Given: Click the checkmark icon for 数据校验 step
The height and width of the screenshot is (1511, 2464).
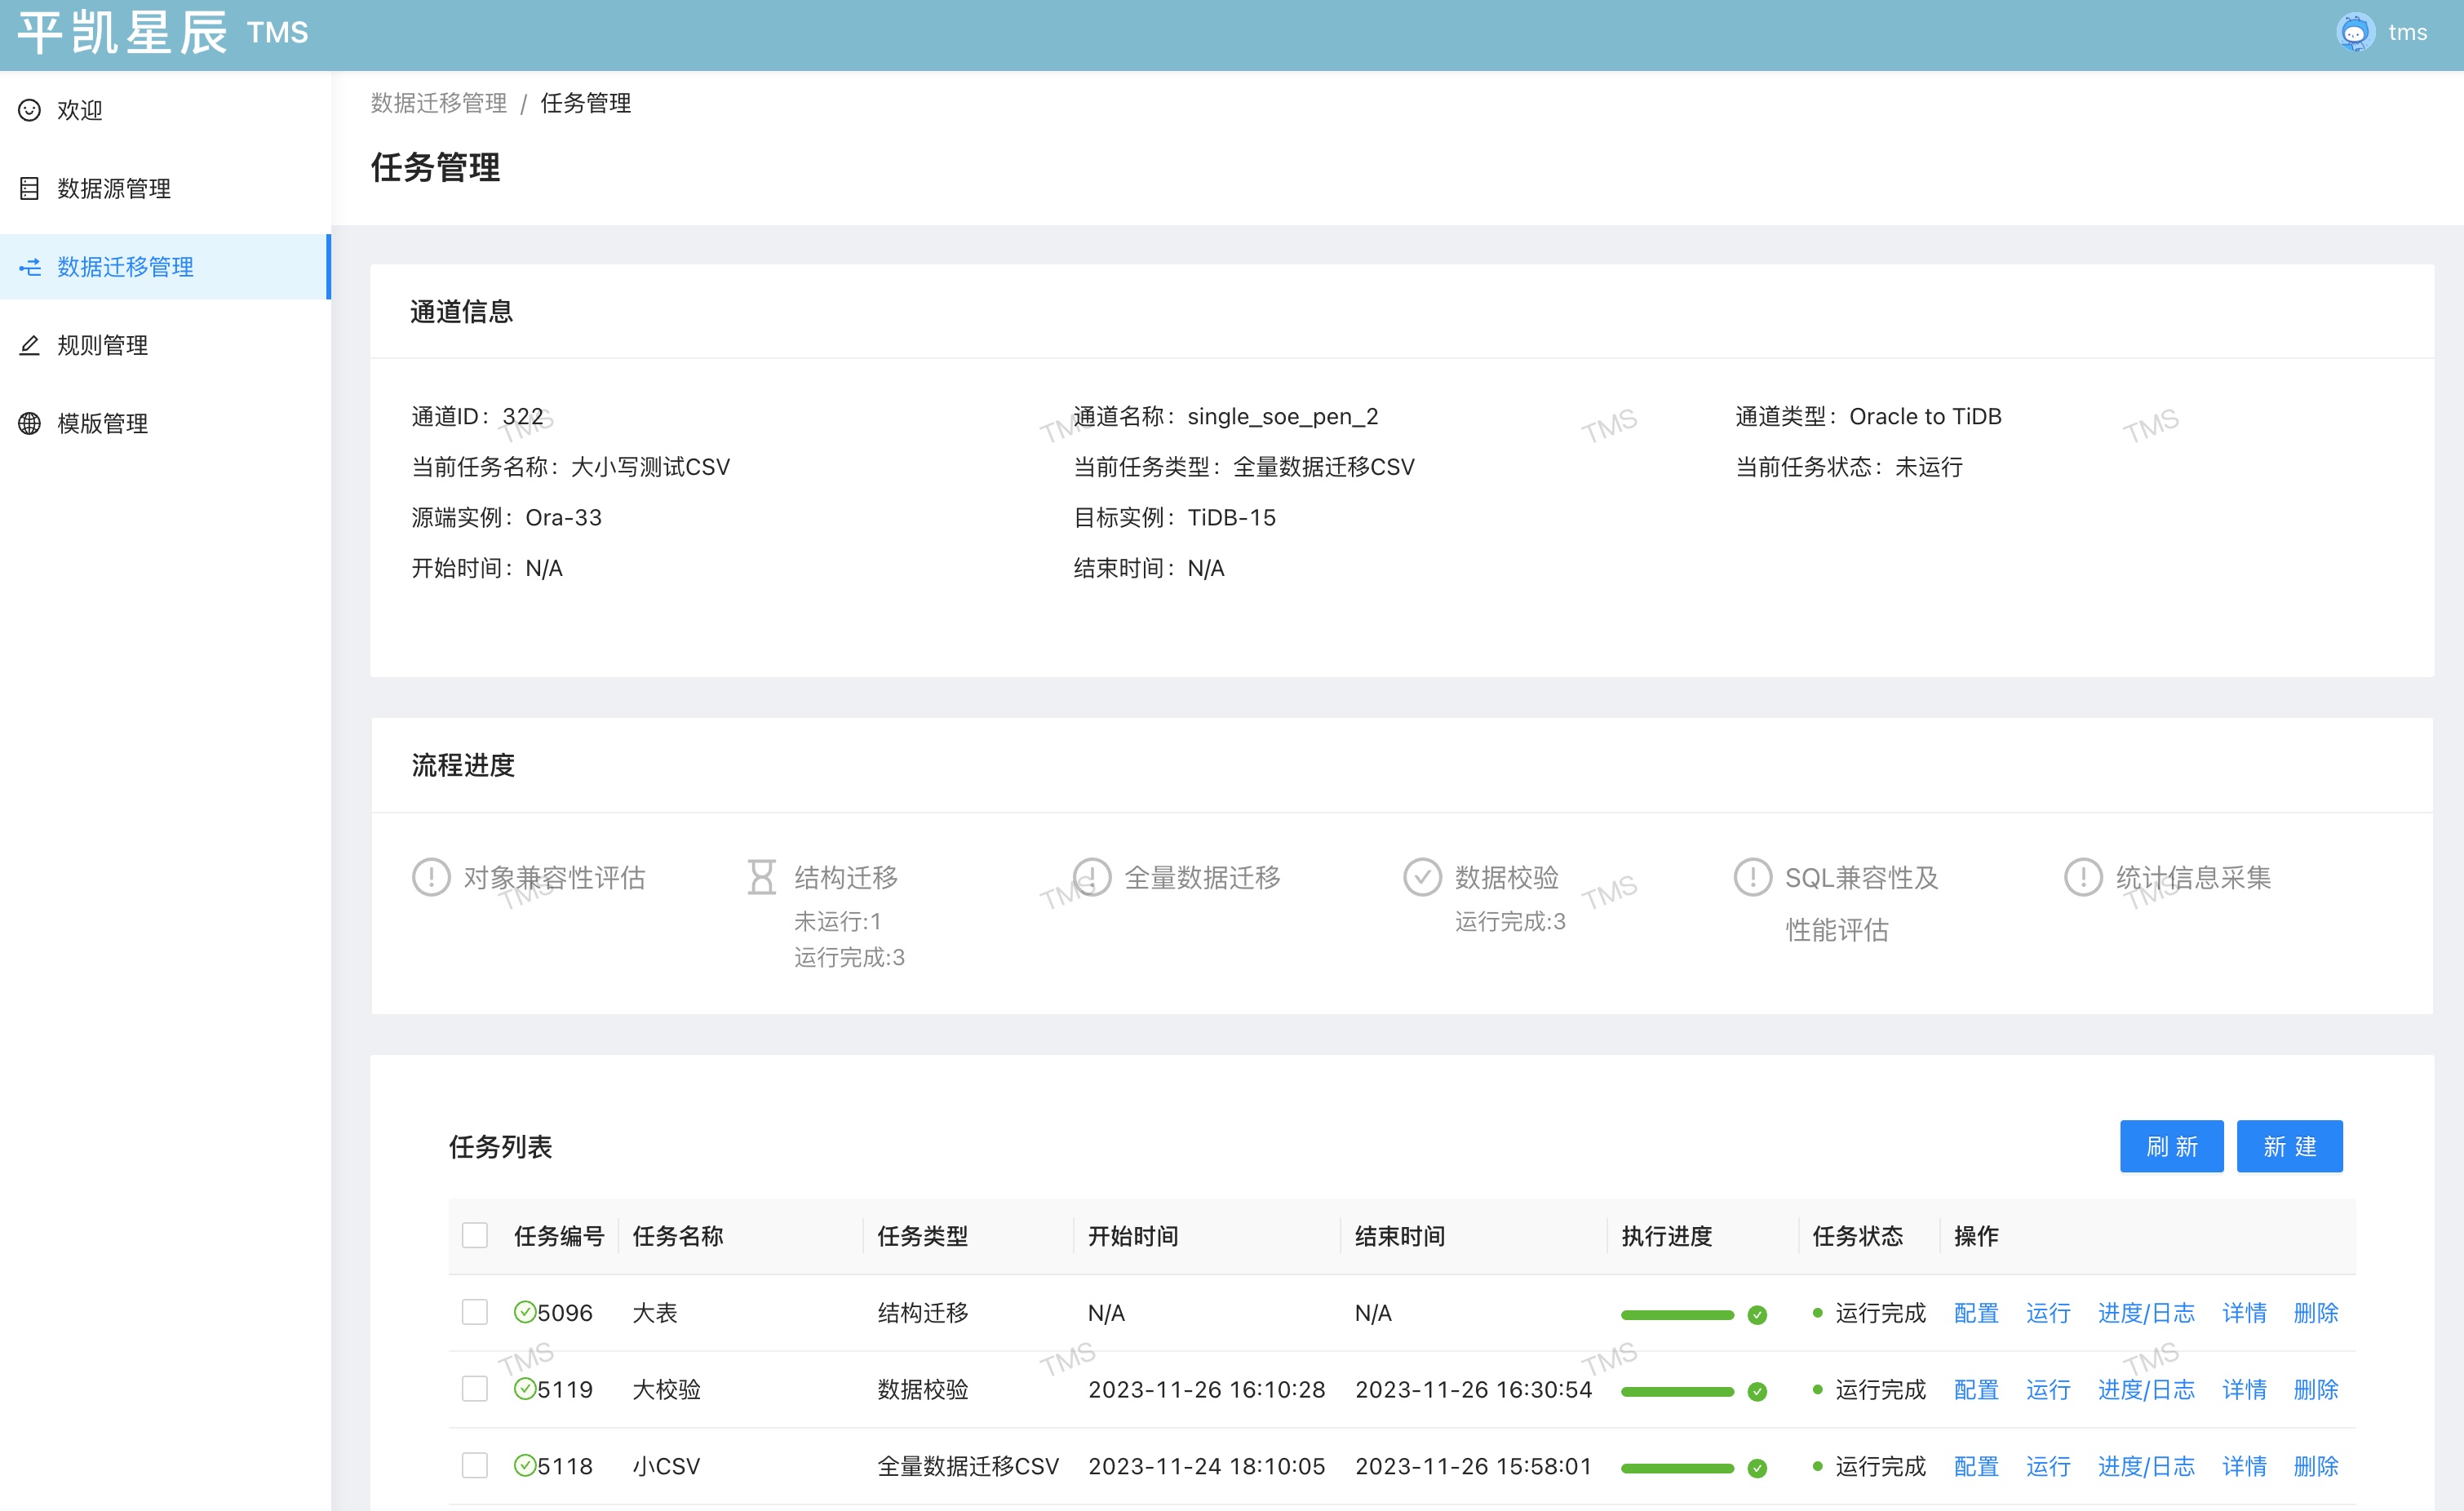Looking at the screenshot, I should coord(1422,877).
